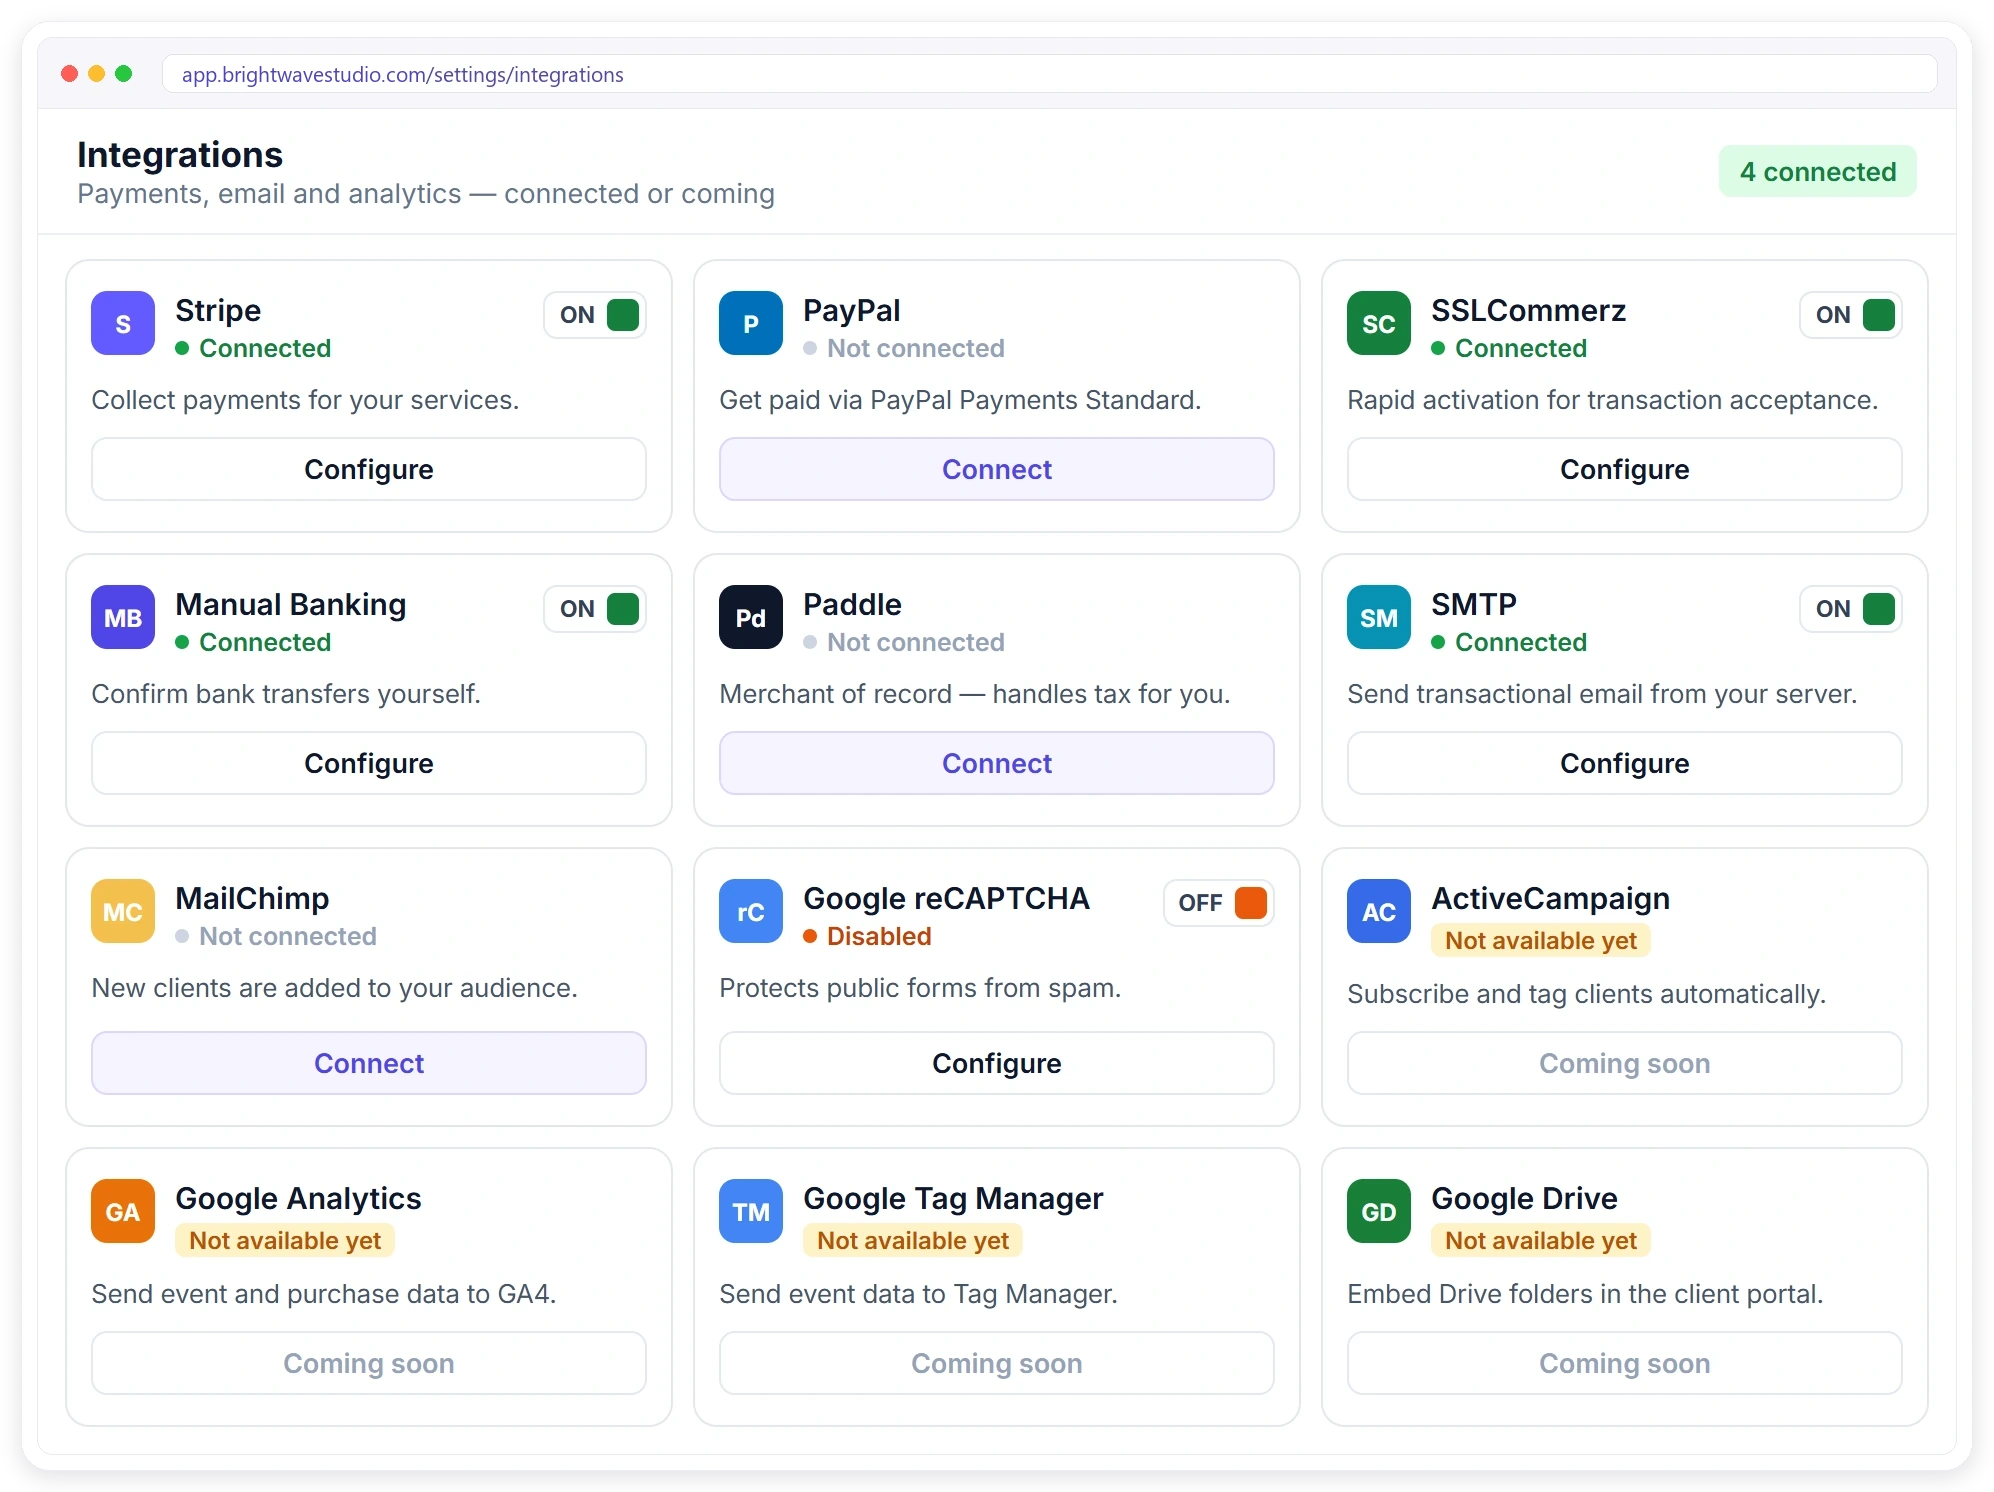This screenshot has width=1994, height=1492.
Task: Click the ActiveCampaign AC icon
Action: point(1379,911)
